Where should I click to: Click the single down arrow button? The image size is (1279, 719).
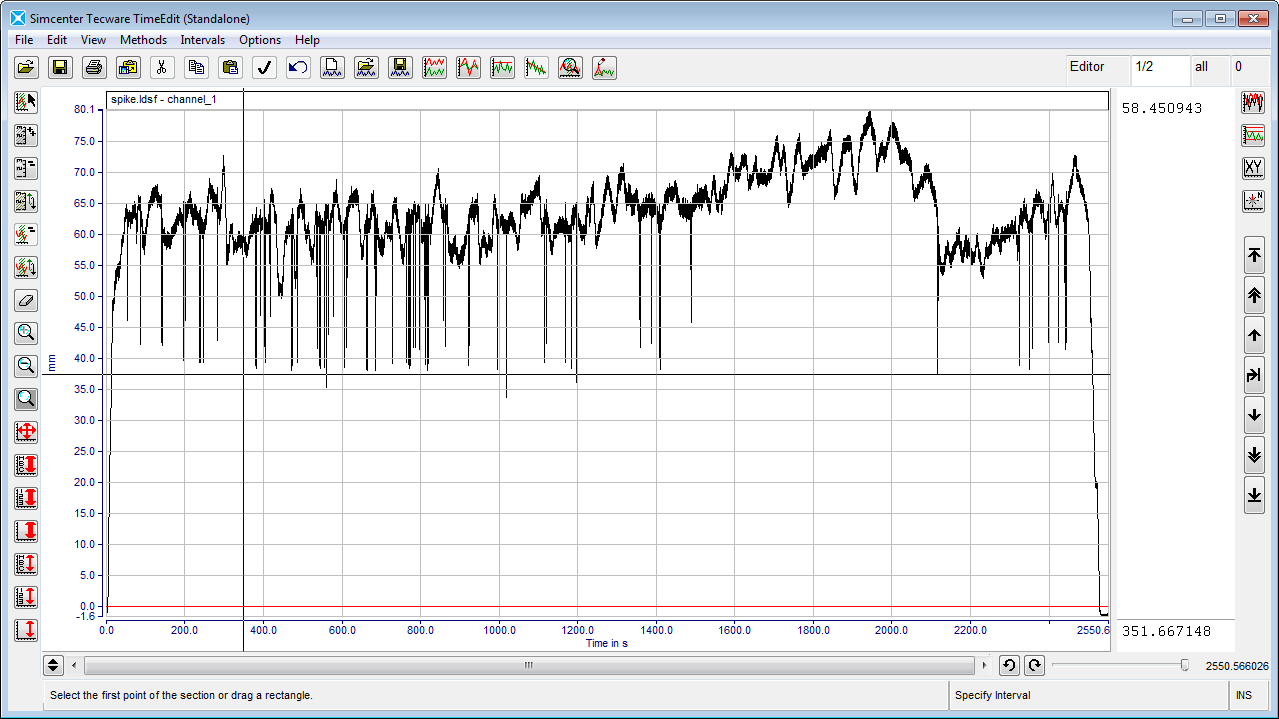1254,415
